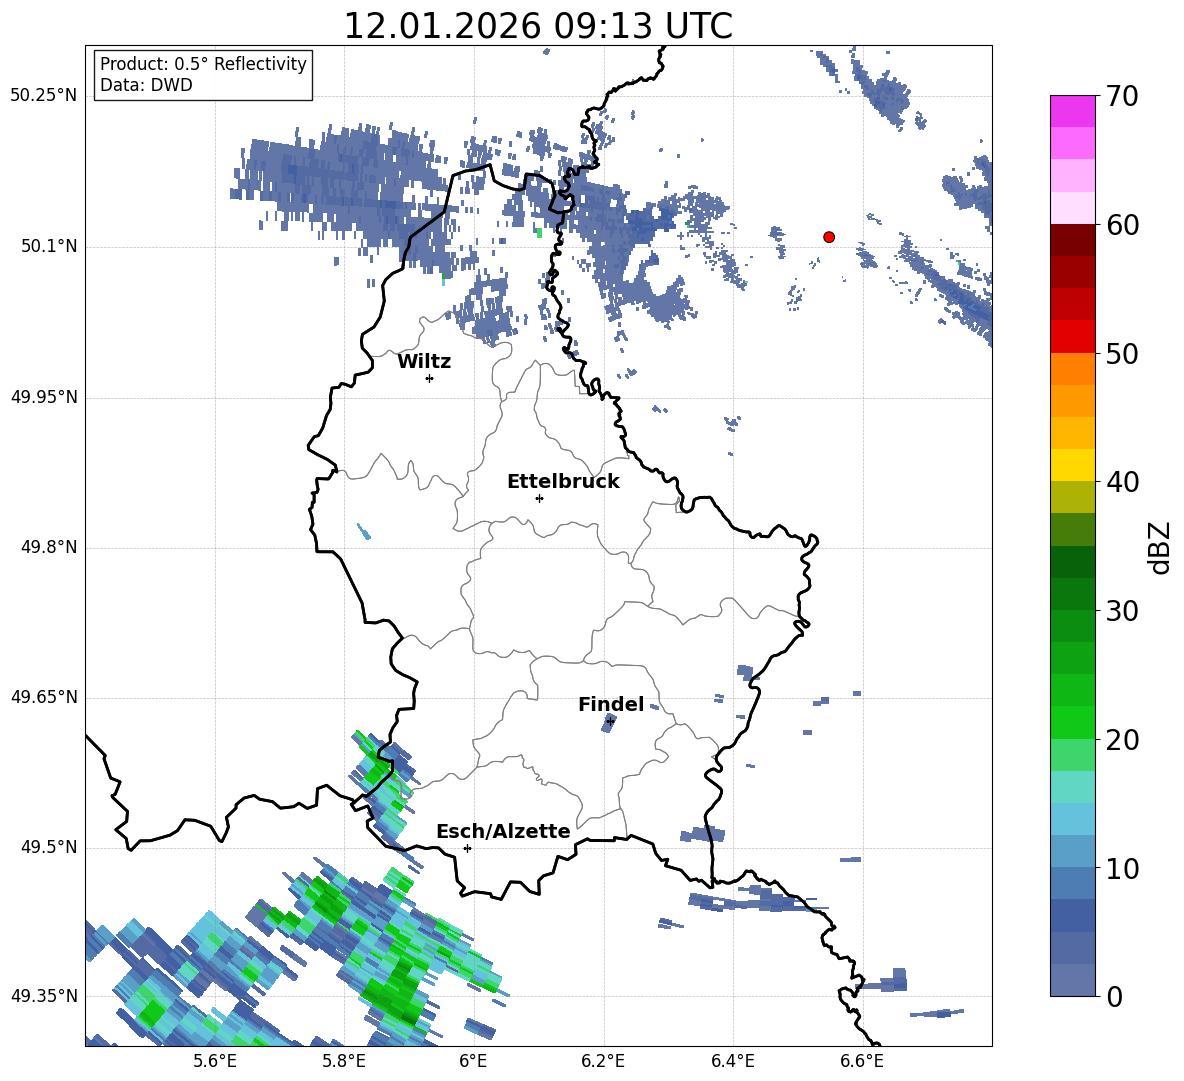The width and height of the screenshot is (1184, 1081).
Task: Click the Esch/Alzette station cross marker
Action: click(467, 848)
